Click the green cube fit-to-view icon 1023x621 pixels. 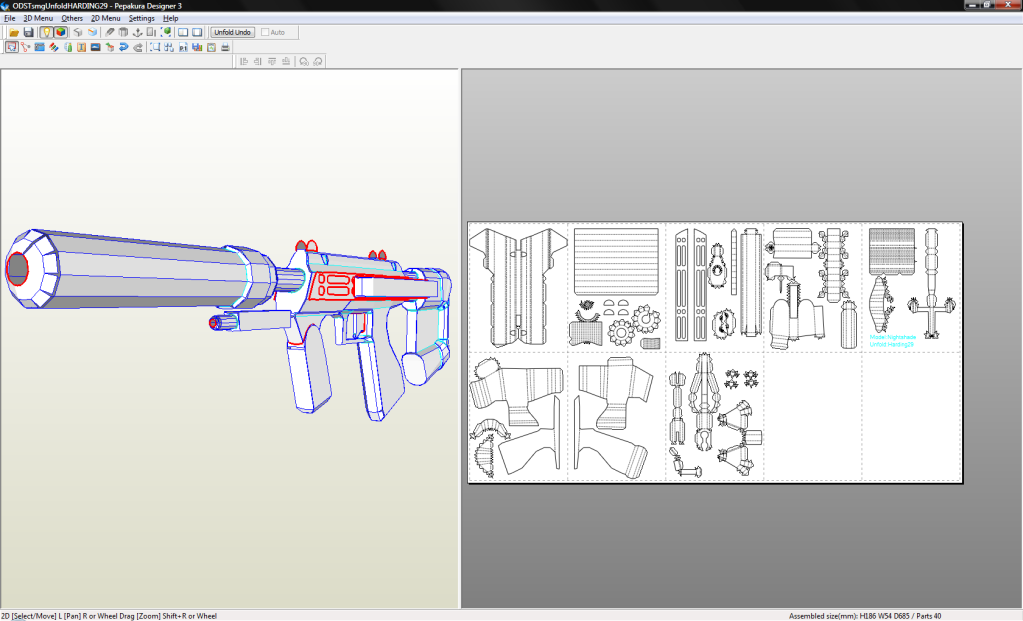[166, 32]
